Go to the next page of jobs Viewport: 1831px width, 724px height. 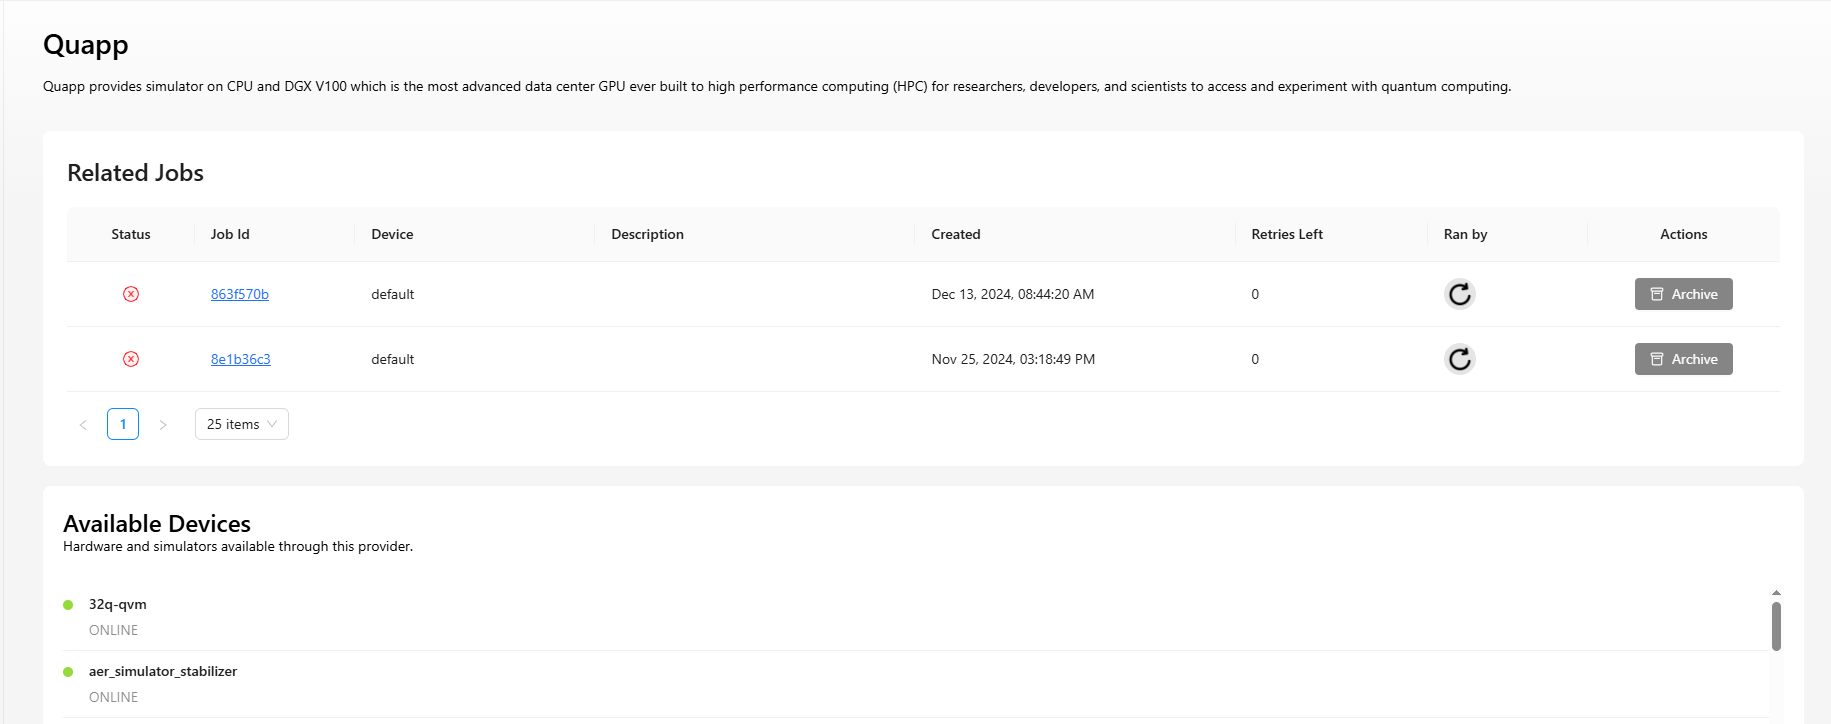[163, 424]
